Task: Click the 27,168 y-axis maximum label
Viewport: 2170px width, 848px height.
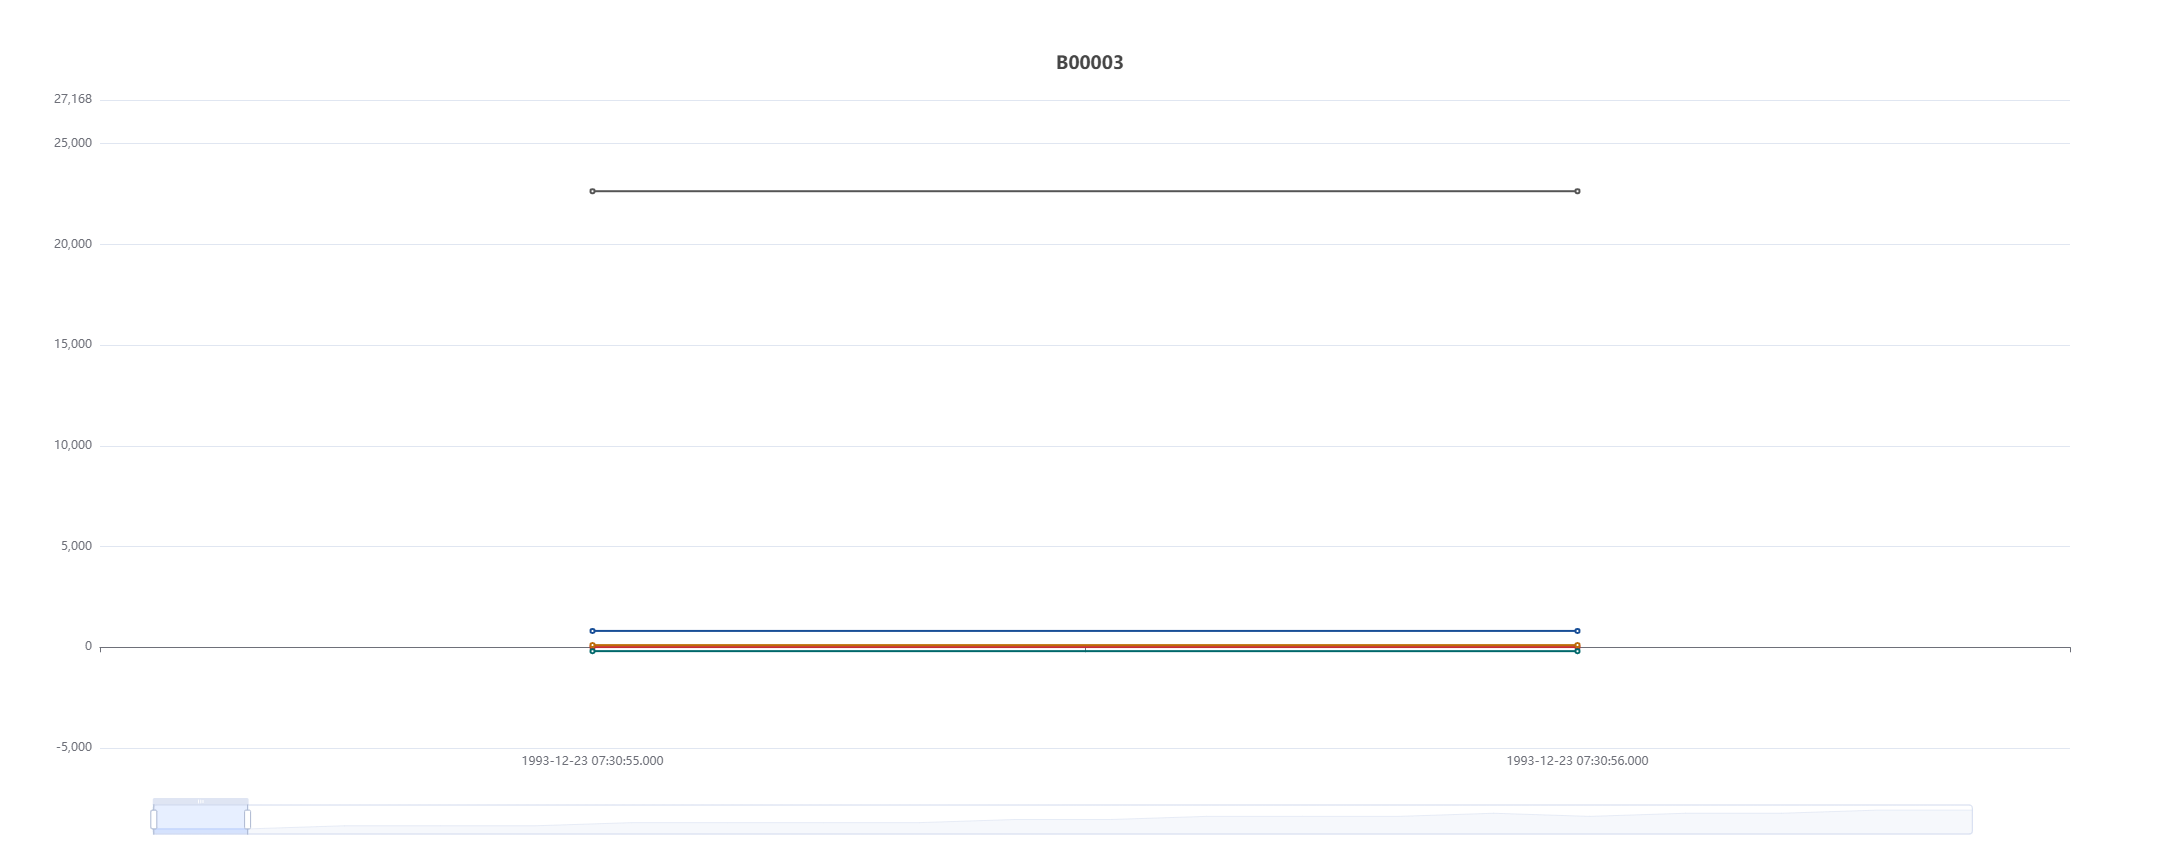Action: 73,99
